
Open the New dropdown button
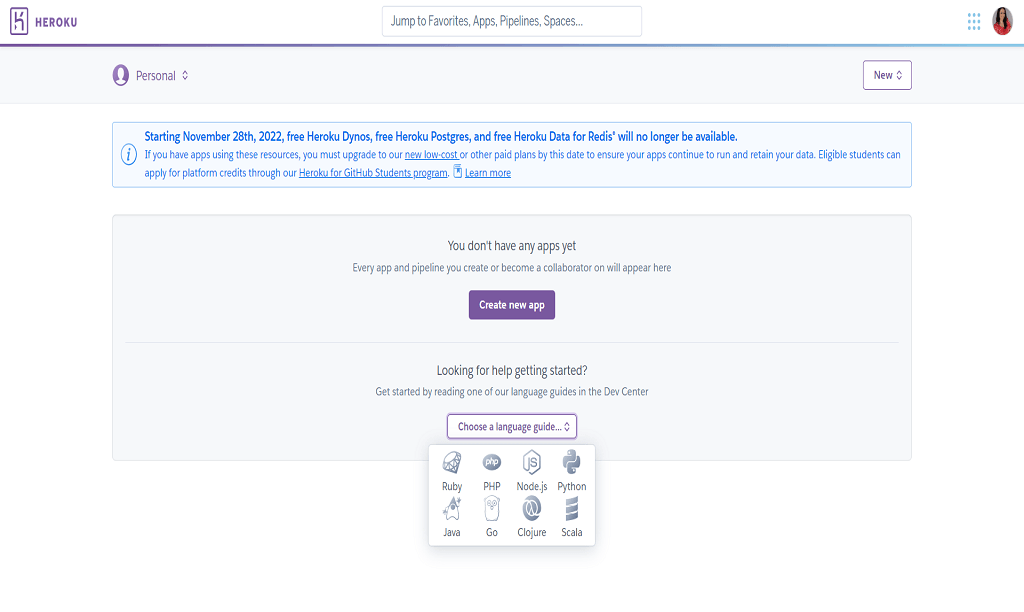pyautogui.click(x=887, y=75)
